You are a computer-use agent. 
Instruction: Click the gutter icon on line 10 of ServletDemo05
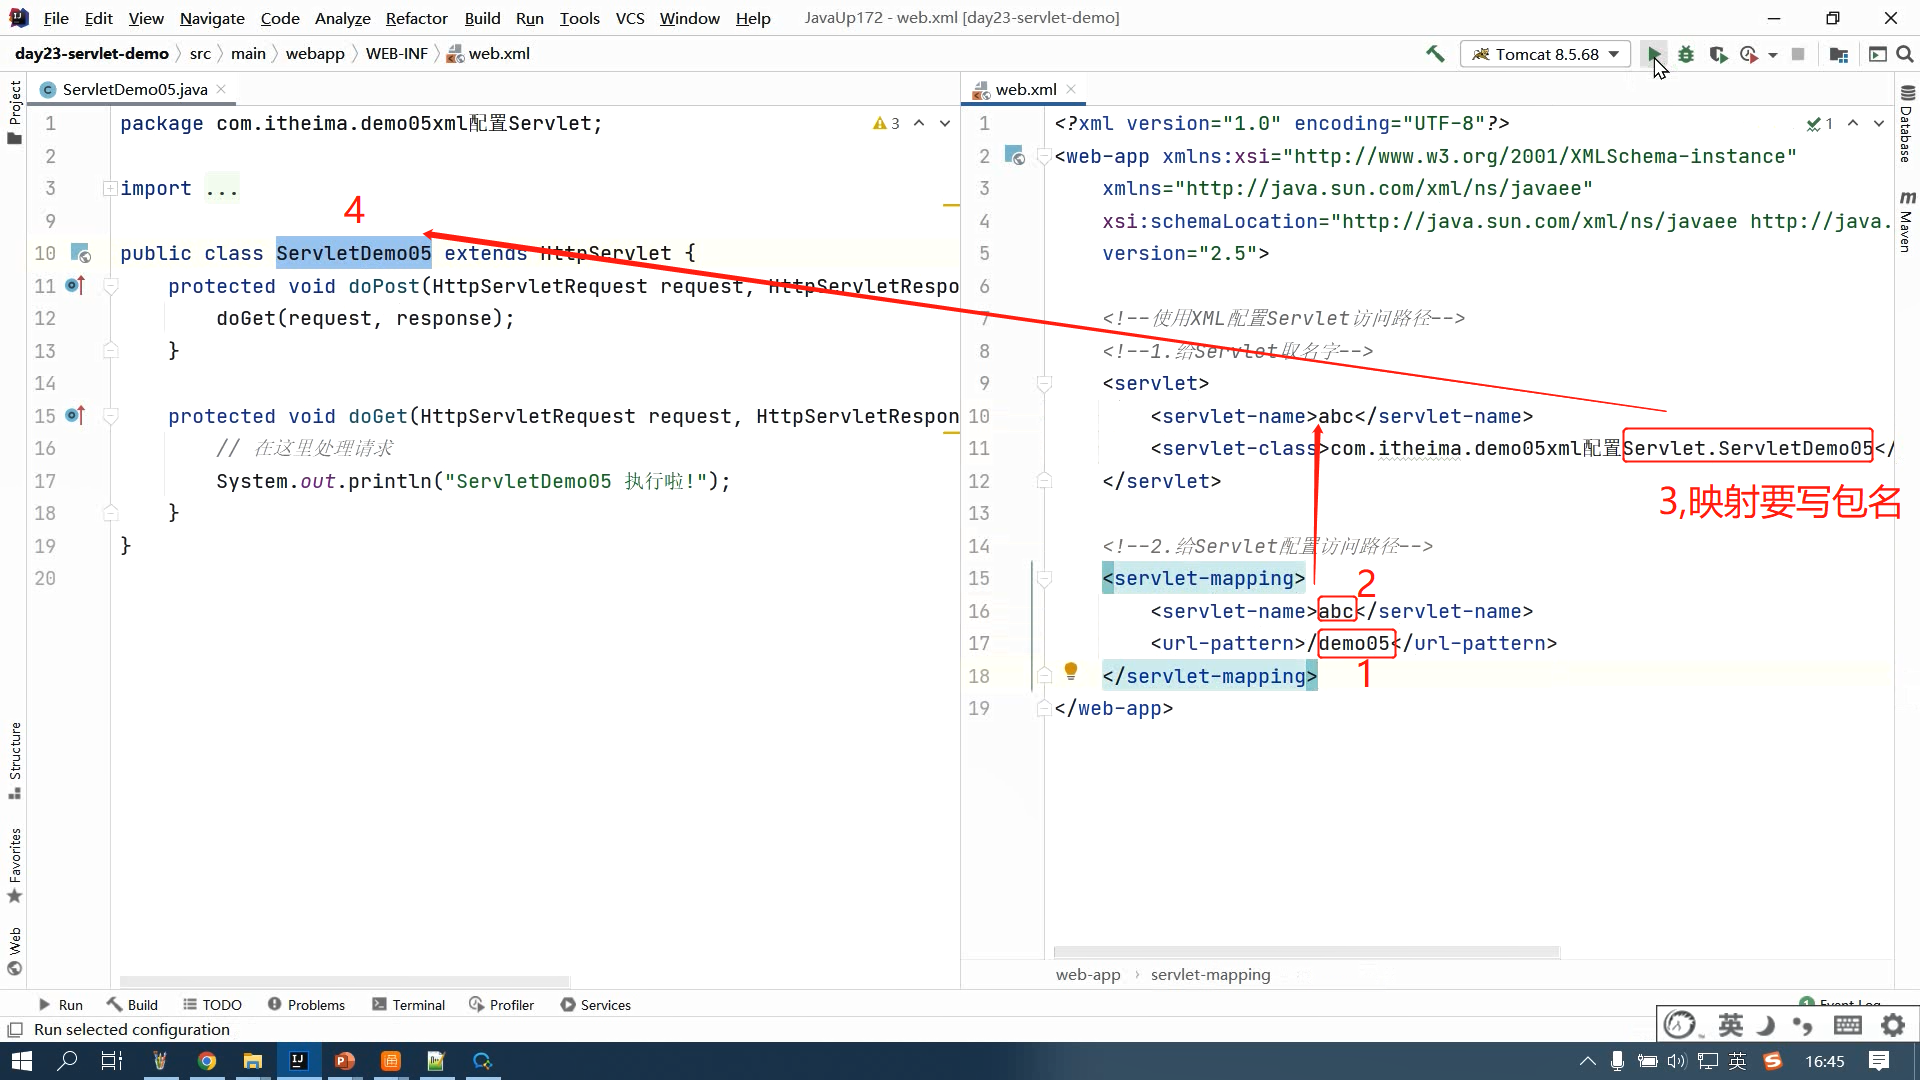tap(81, 253)
